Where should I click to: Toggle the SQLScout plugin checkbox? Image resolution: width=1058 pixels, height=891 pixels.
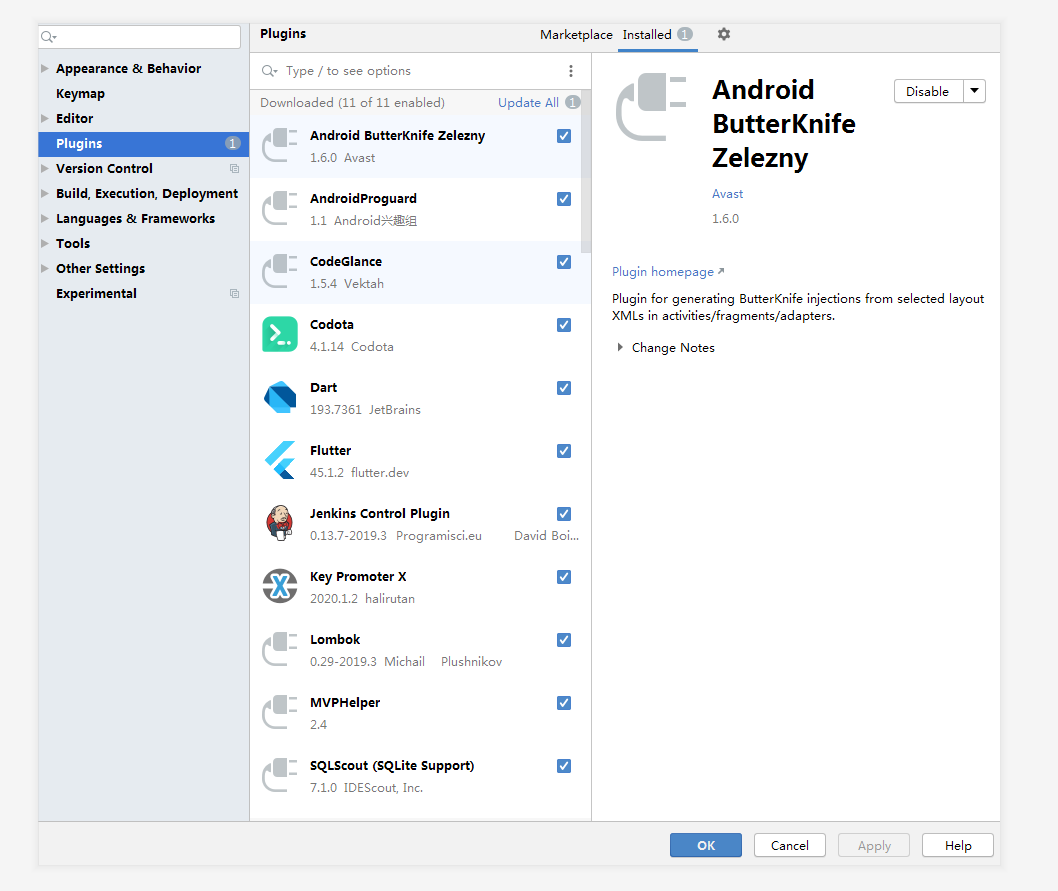pyautogui.click(x=564, y=765)
